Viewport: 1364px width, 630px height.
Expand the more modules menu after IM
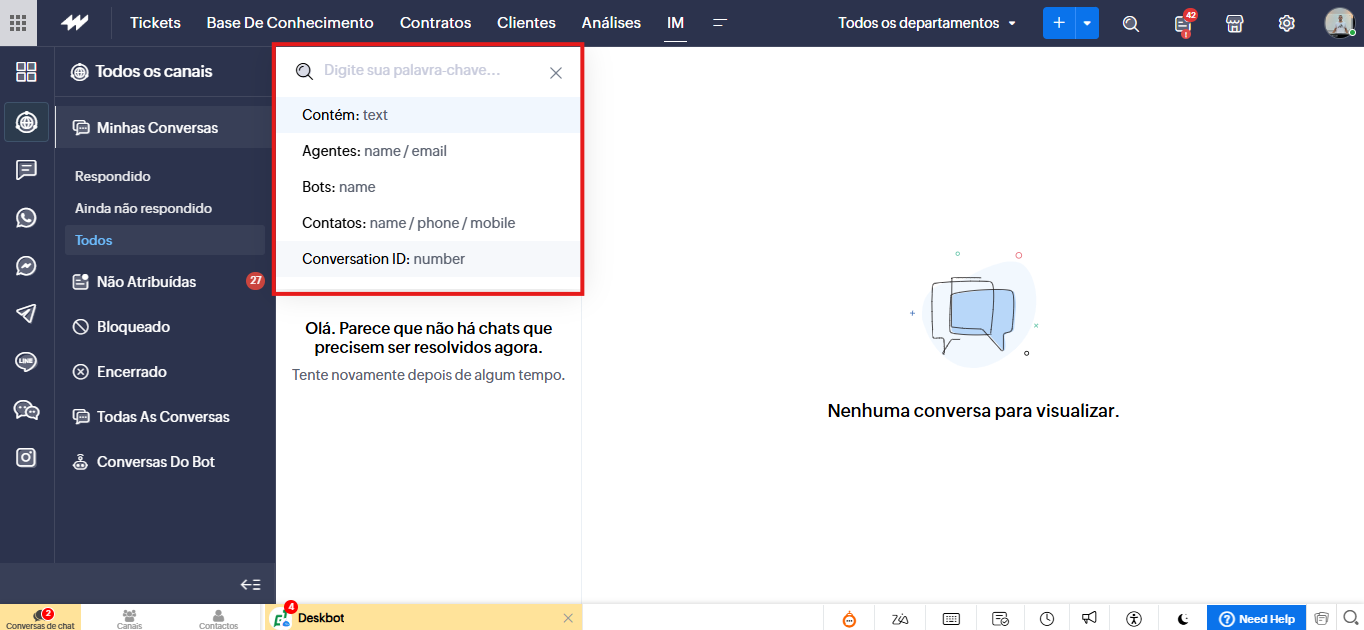click(x=719, y=23)
